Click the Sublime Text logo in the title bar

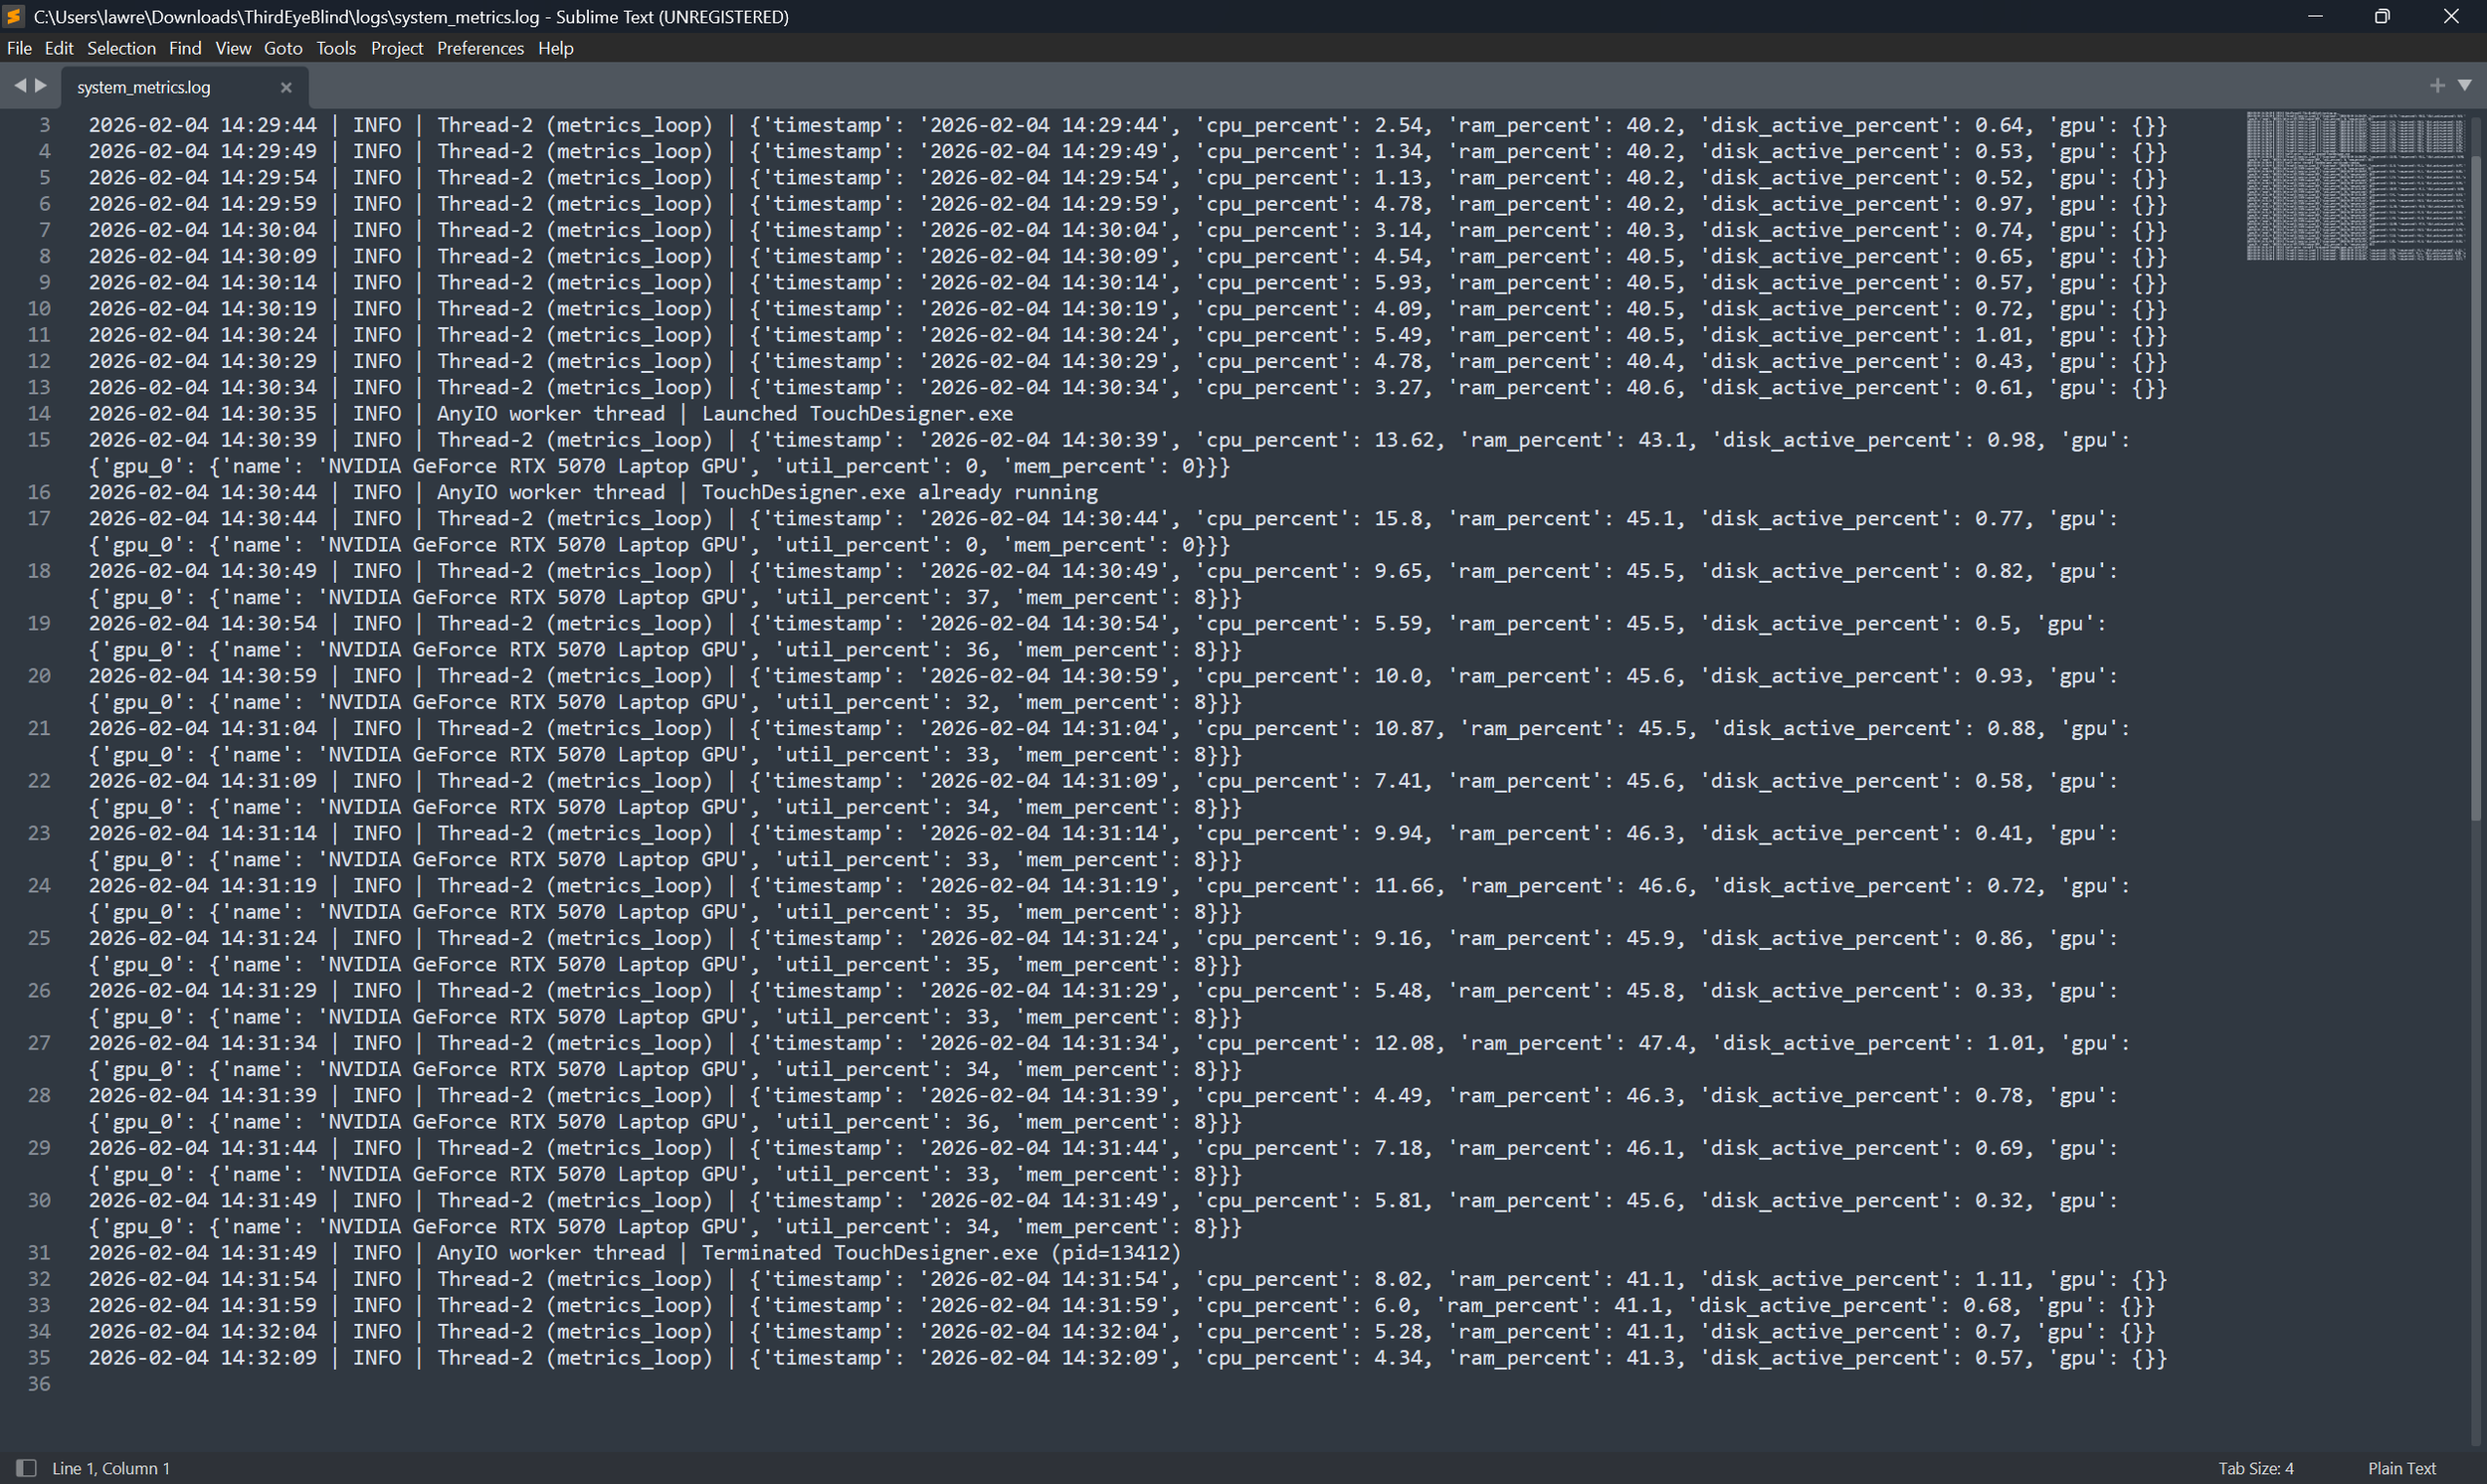point(14,16)
